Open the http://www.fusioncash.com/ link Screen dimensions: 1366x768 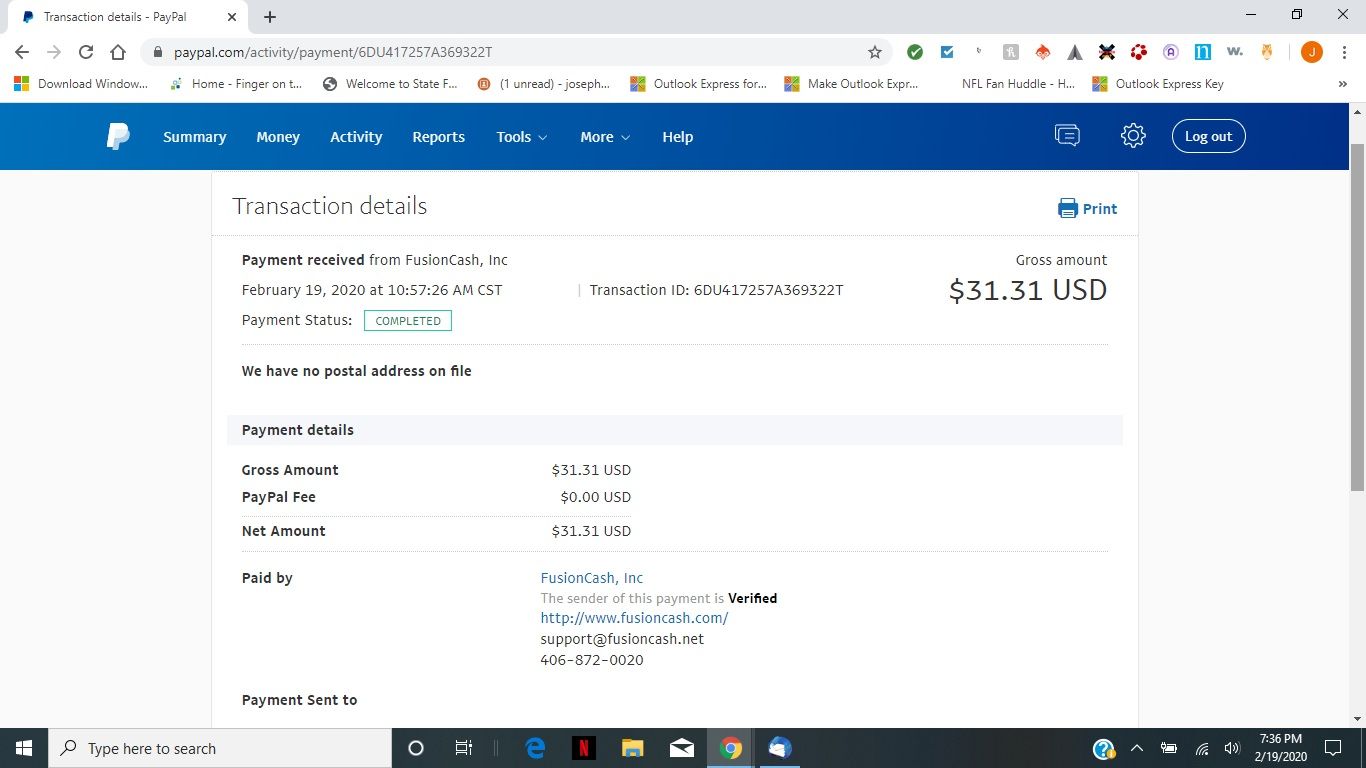click(634, 618)
